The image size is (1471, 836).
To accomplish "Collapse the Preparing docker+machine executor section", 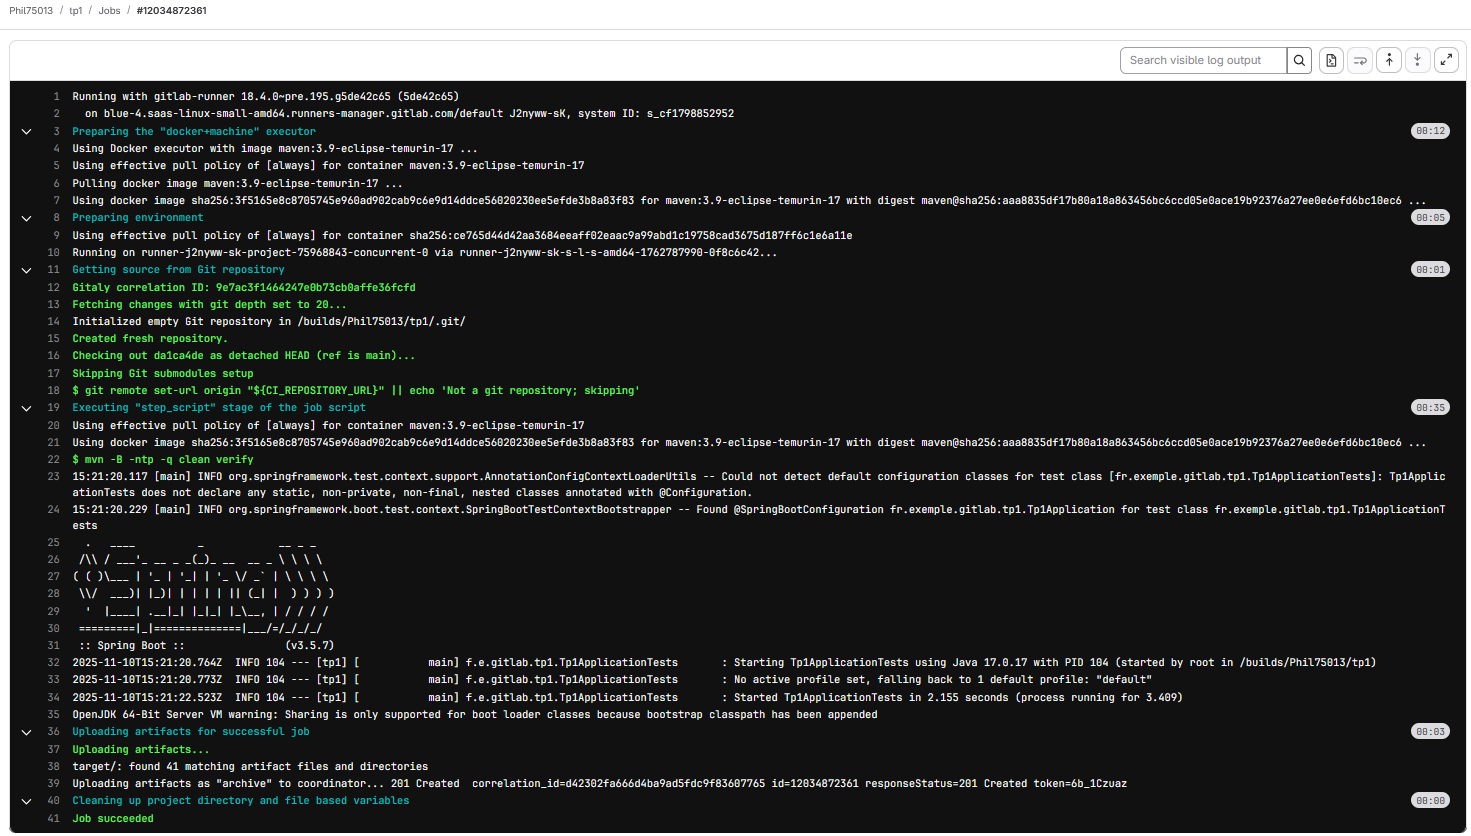I will (26, 132).
